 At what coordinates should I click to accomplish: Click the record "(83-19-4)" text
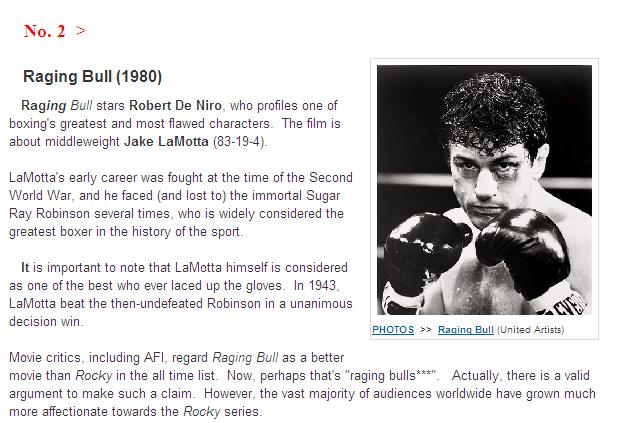pos(240,142)
